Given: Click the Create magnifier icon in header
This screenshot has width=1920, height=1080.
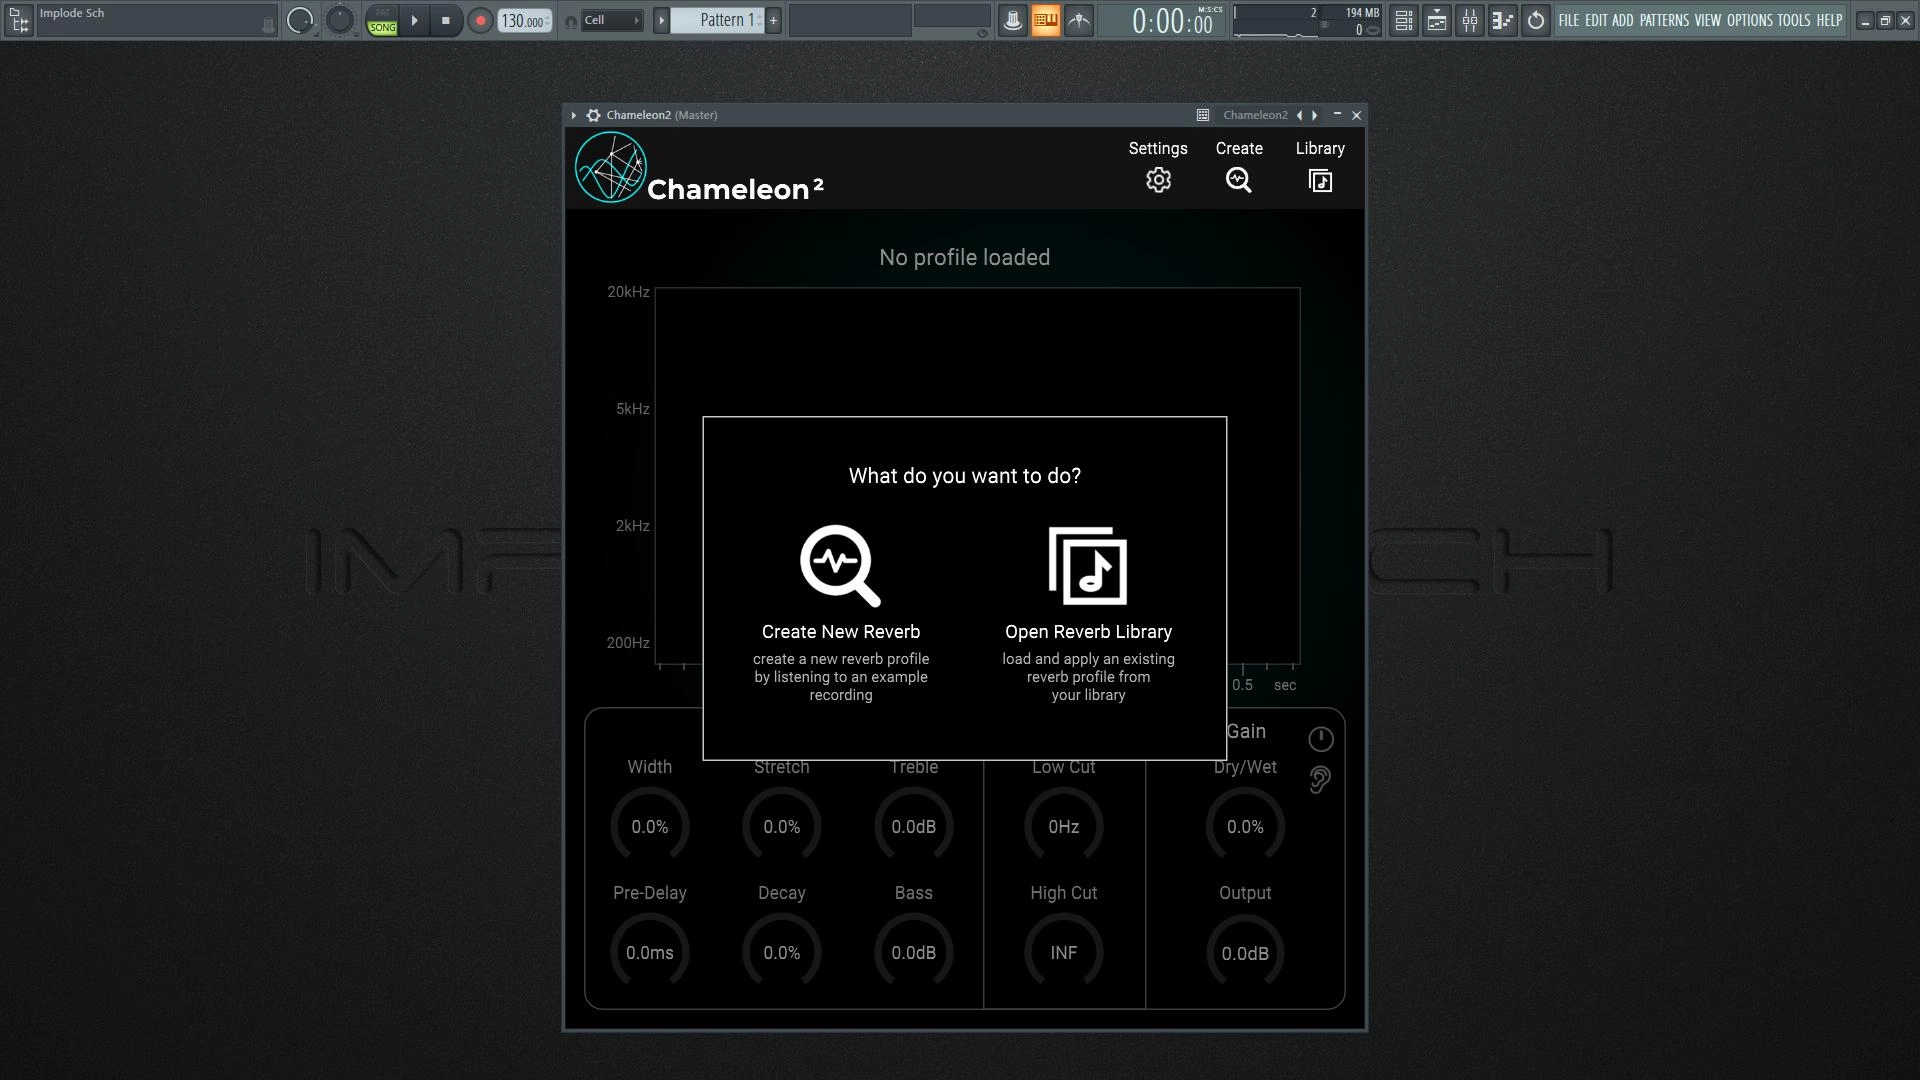Looking at the screenshot, I should 1239,180.
